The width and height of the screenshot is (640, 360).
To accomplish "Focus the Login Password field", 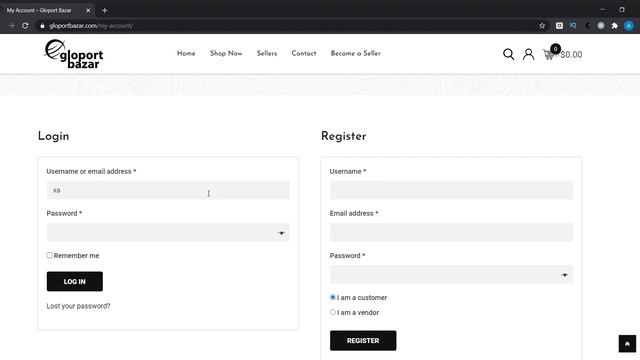I will click(x=168, y=232).
